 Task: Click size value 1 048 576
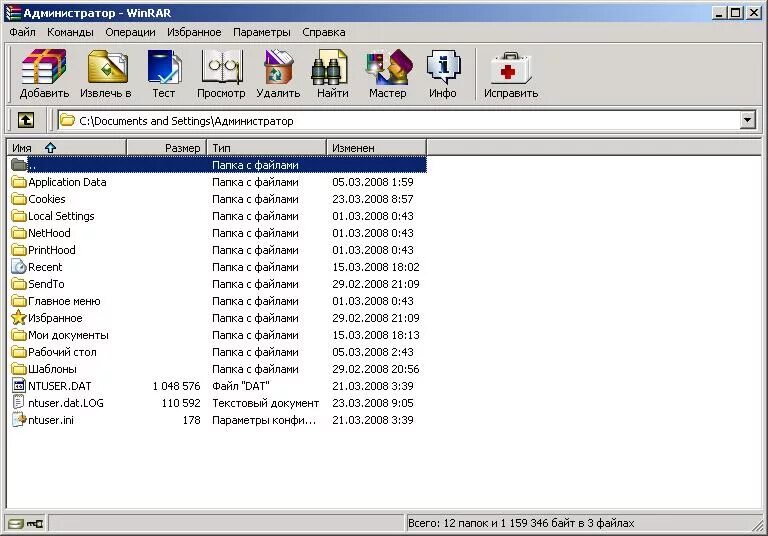coord(176,386)
